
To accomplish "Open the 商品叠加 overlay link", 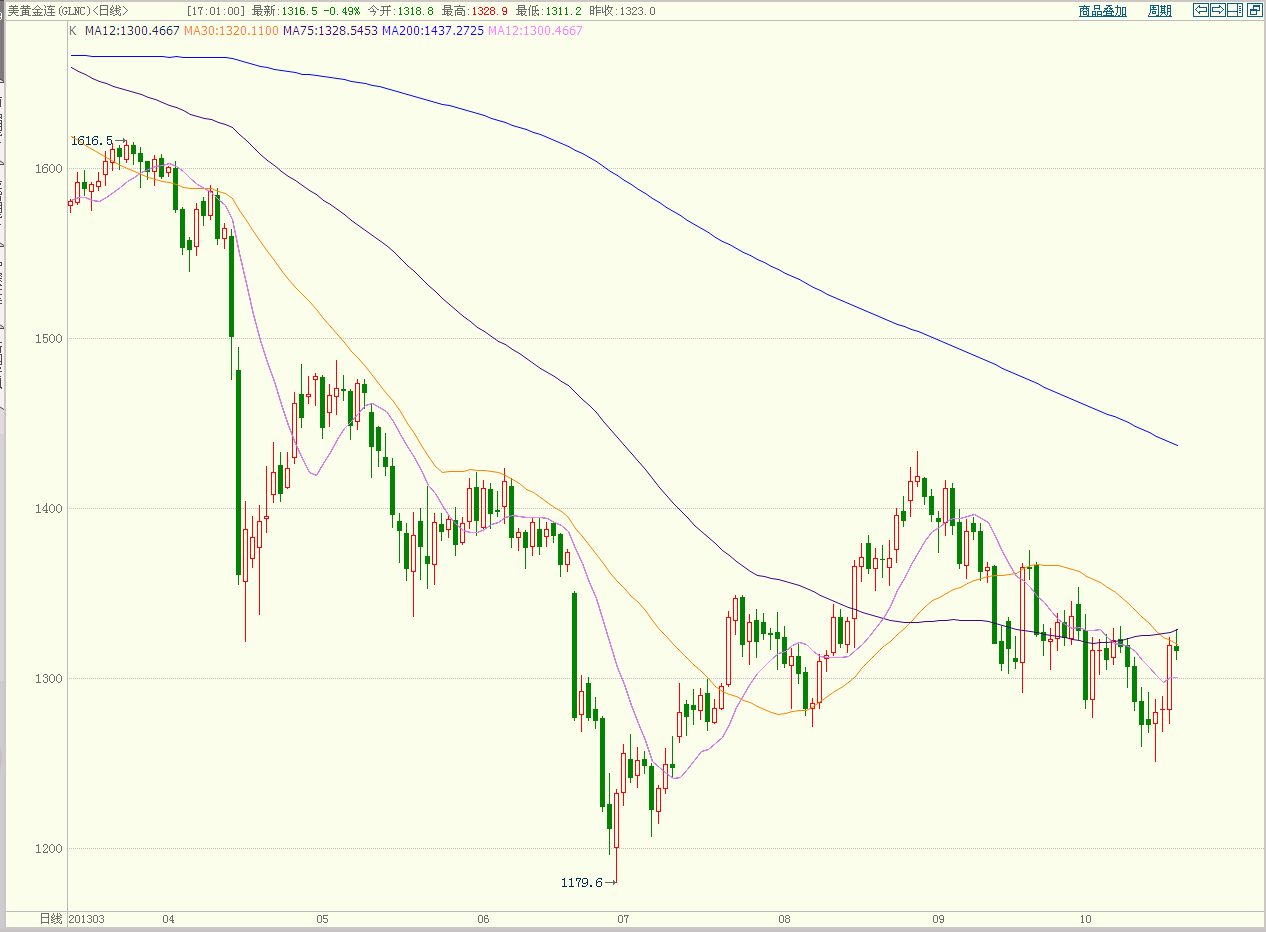I will point(1103,11).
